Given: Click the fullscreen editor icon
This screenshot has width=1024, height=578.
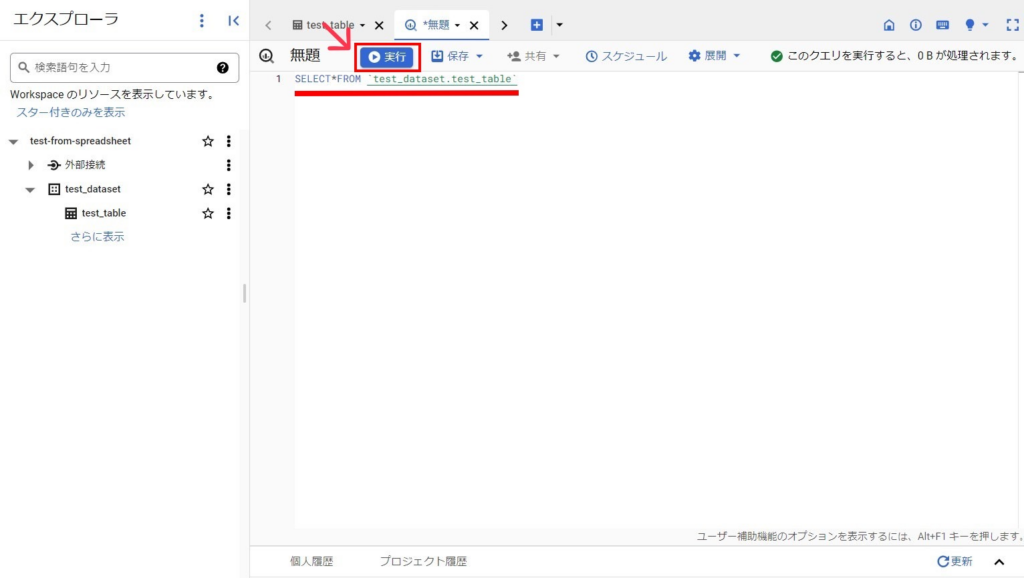Looking at the screenshot, I should pos(1012,25).
